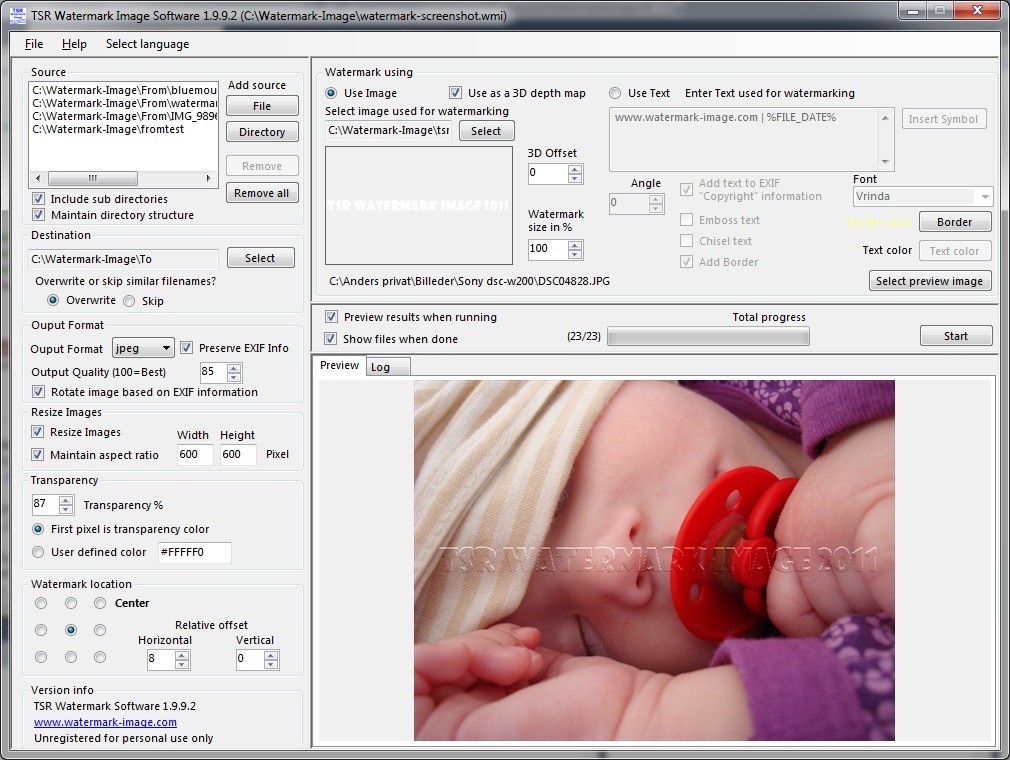Expand the Font Vrinda dropdown
Image resolution: width=1010 pixels, height=760 pixels.
point(923,196)
